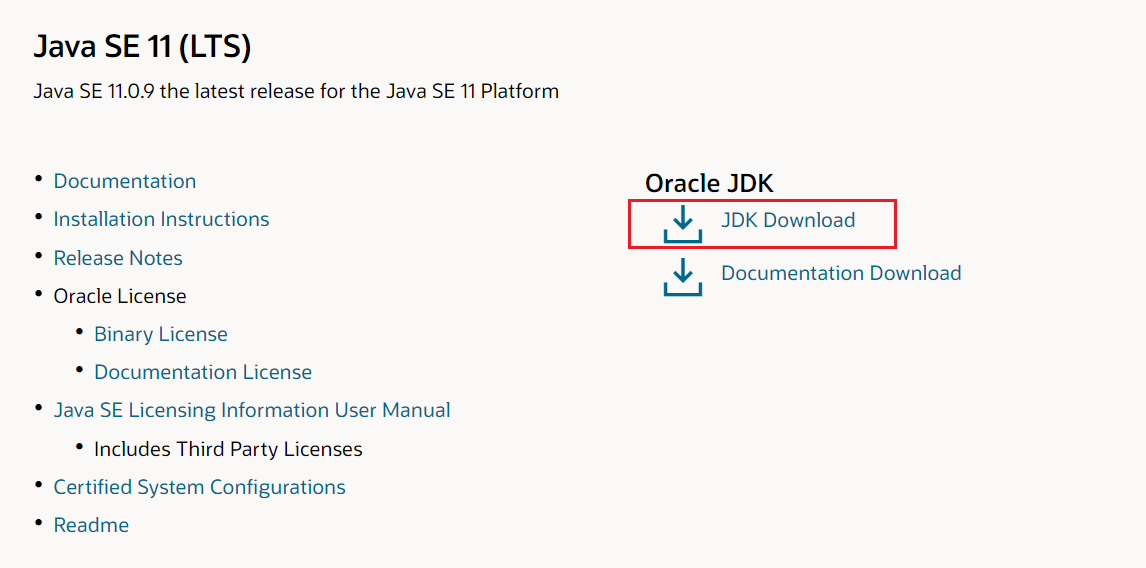Click the Oracle License list item text
This screenshot has height=568, width=1146.
120,296
